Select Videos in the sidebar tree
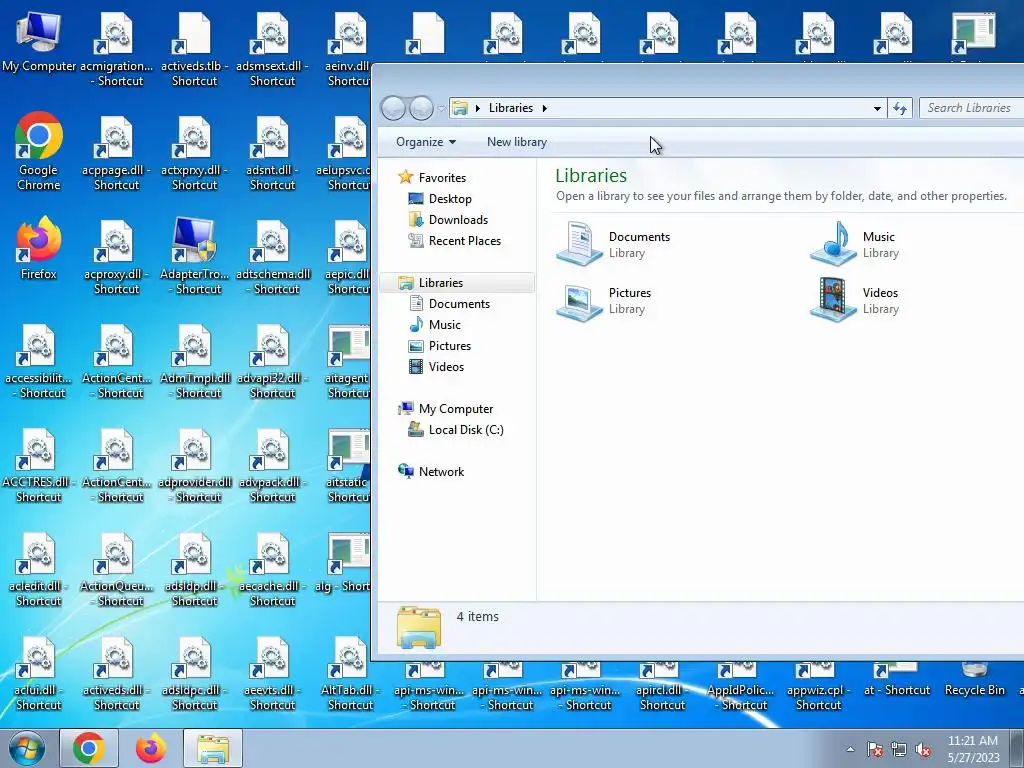This screenshot has height=768, width=1024. click(436, 366)
